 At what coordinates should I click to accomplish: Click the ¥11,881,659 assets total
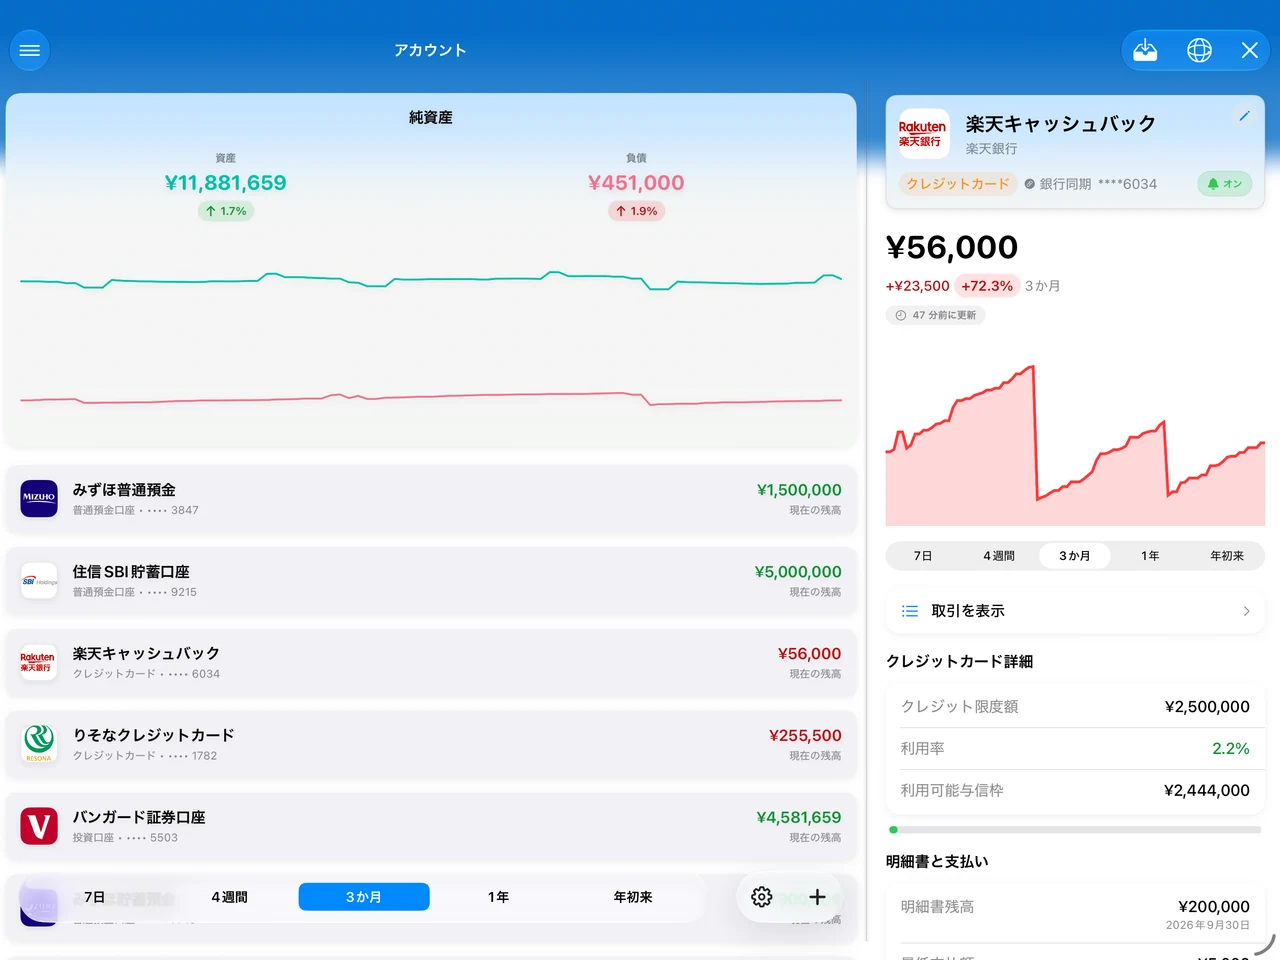226,183
